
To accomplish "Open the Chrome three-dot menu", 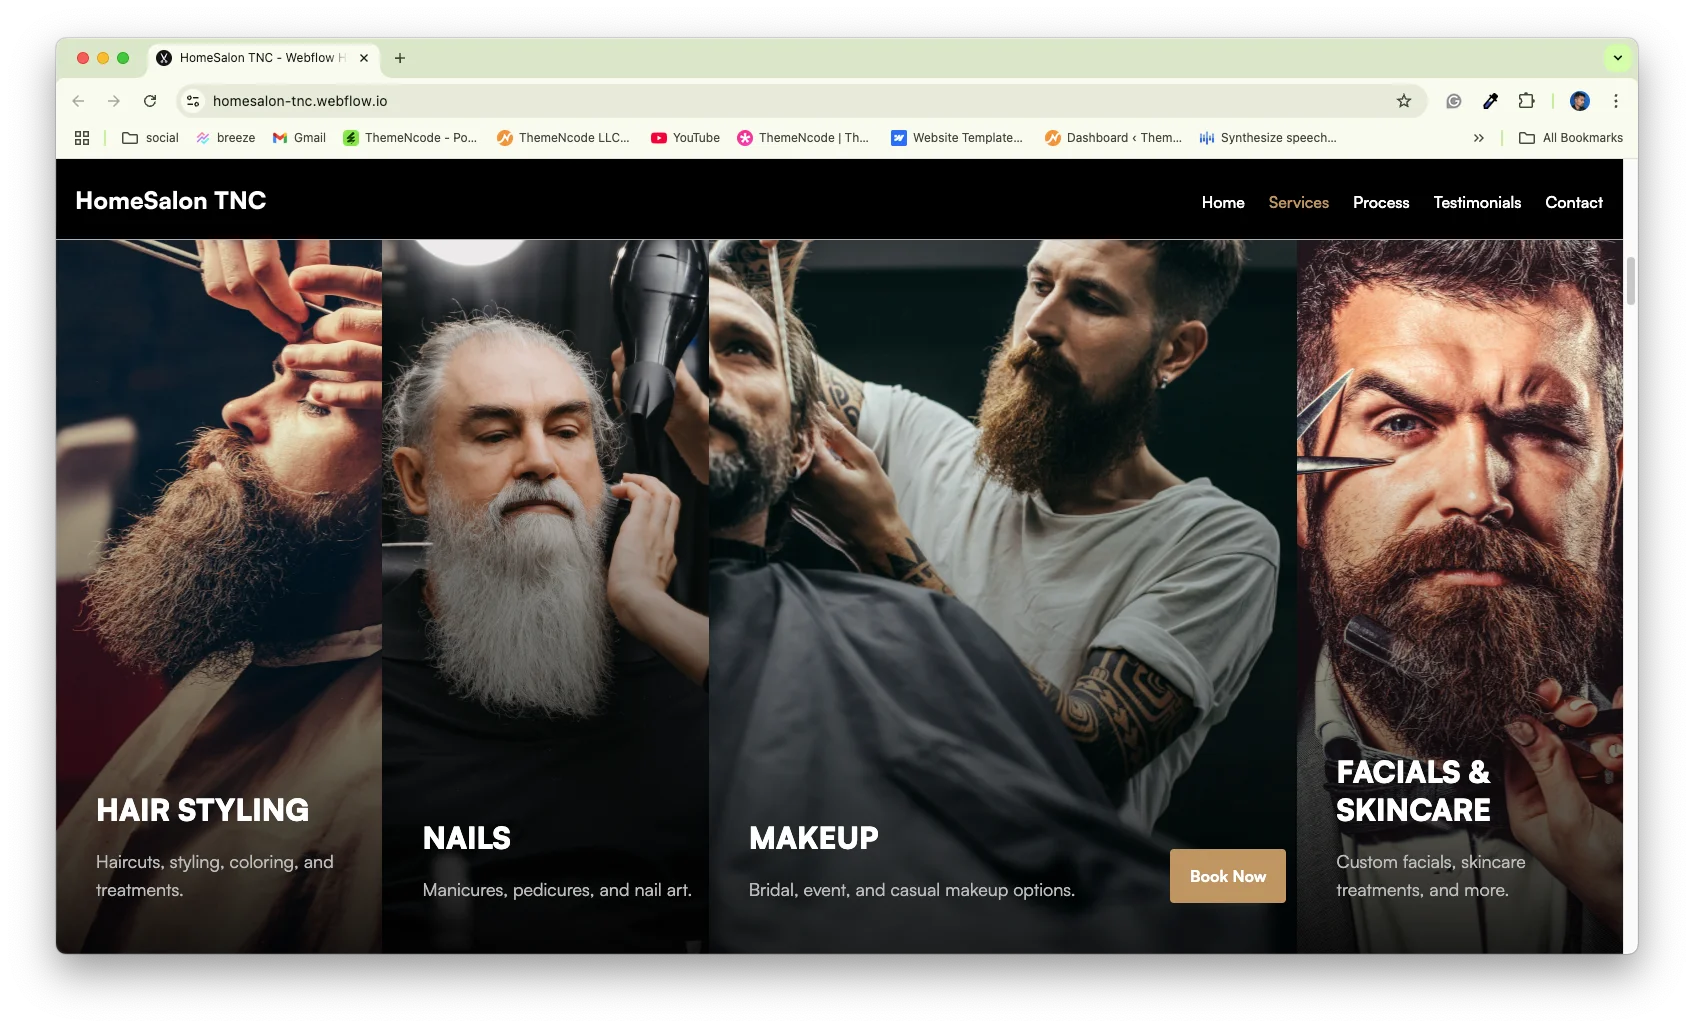I will click(x=1615, y=101).
